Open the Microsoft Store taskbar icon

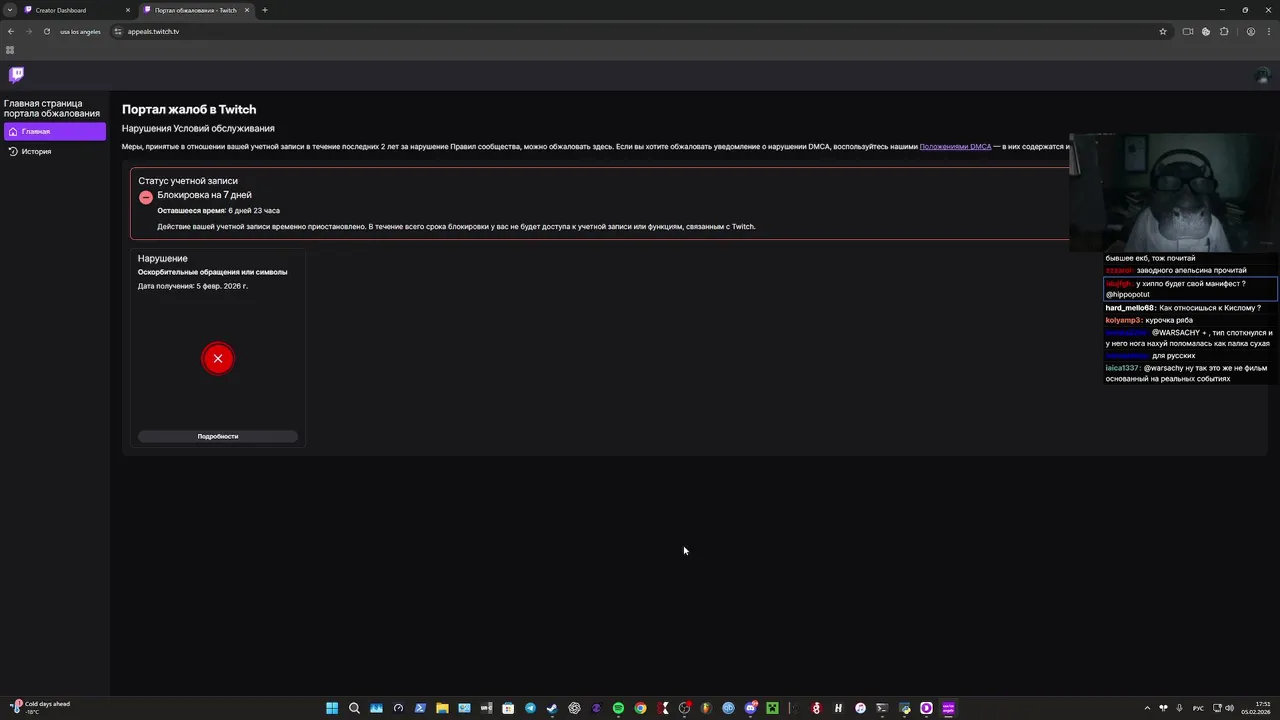[508, 708]
